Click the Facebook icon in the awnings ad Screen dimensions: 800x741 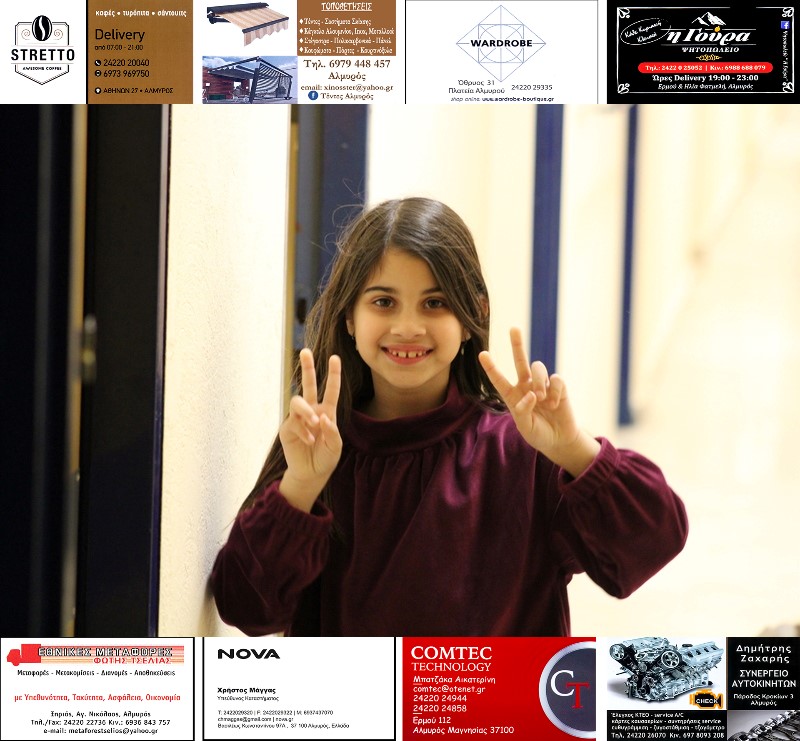coord(313,96)
